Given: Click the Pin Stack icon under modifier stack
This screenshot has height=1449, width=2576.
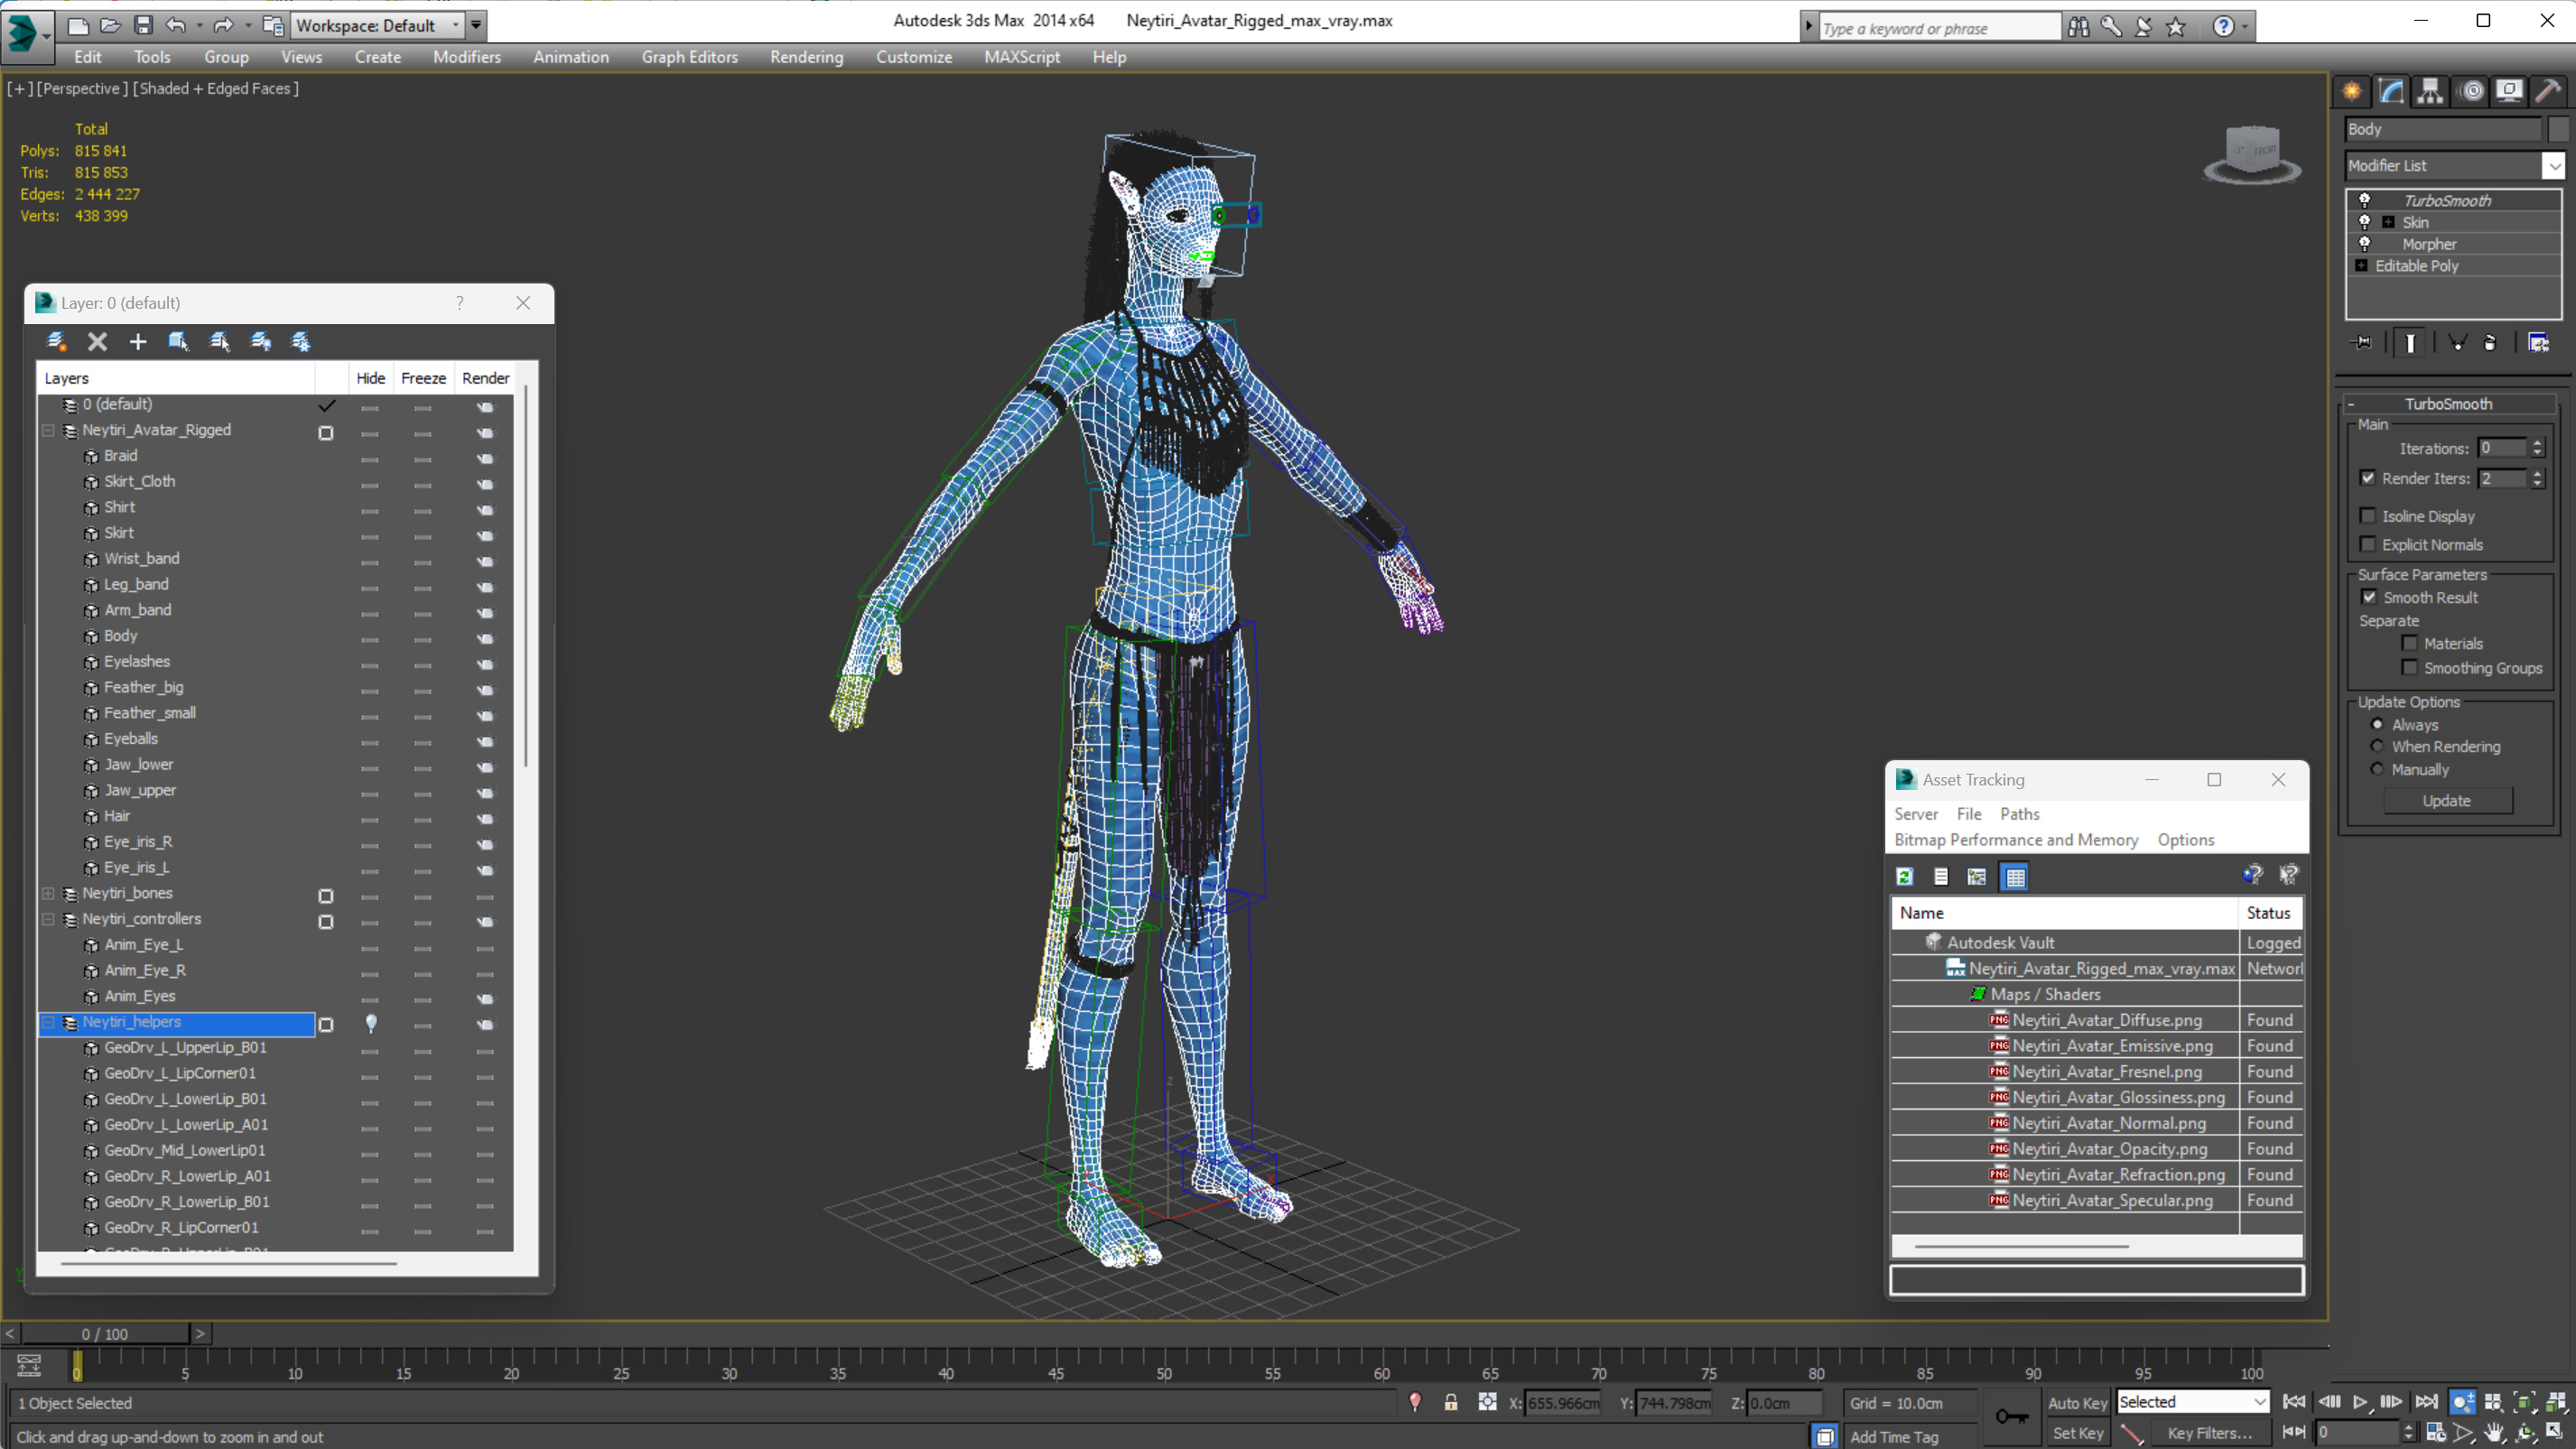Looking at the screenshot, I should click(x=2363, y=343).
